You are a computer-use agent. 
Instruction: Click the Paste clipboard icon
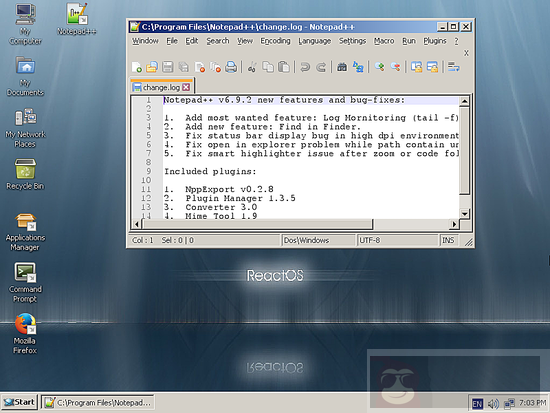(x=283, y=67)
